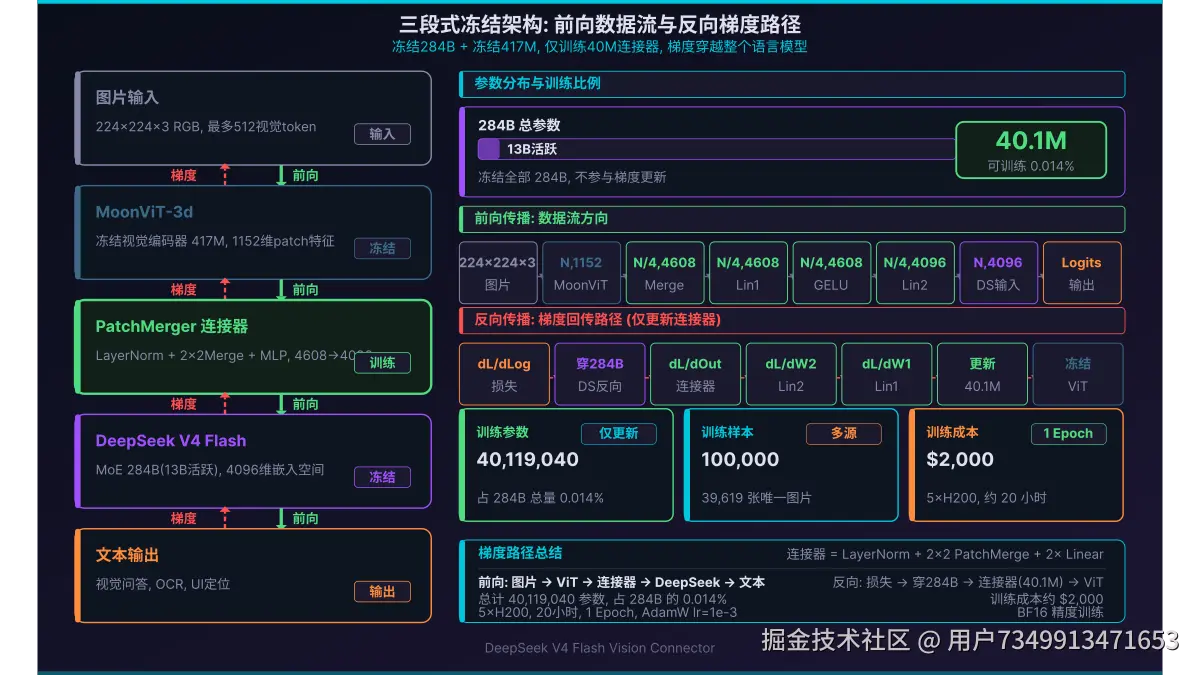Click the 40.1M 可训练 green box
1200x675 pixels.
click(x=1031, y=150)
